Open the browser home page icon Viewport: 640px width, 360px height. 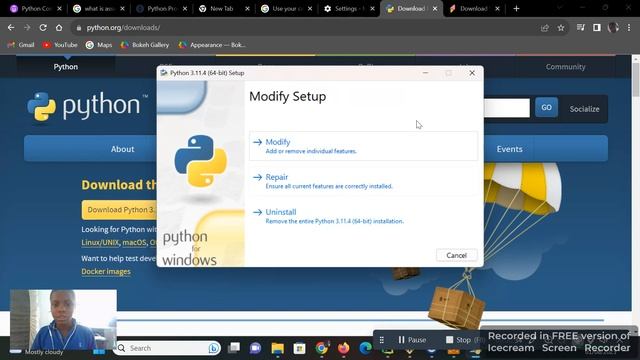59,27
